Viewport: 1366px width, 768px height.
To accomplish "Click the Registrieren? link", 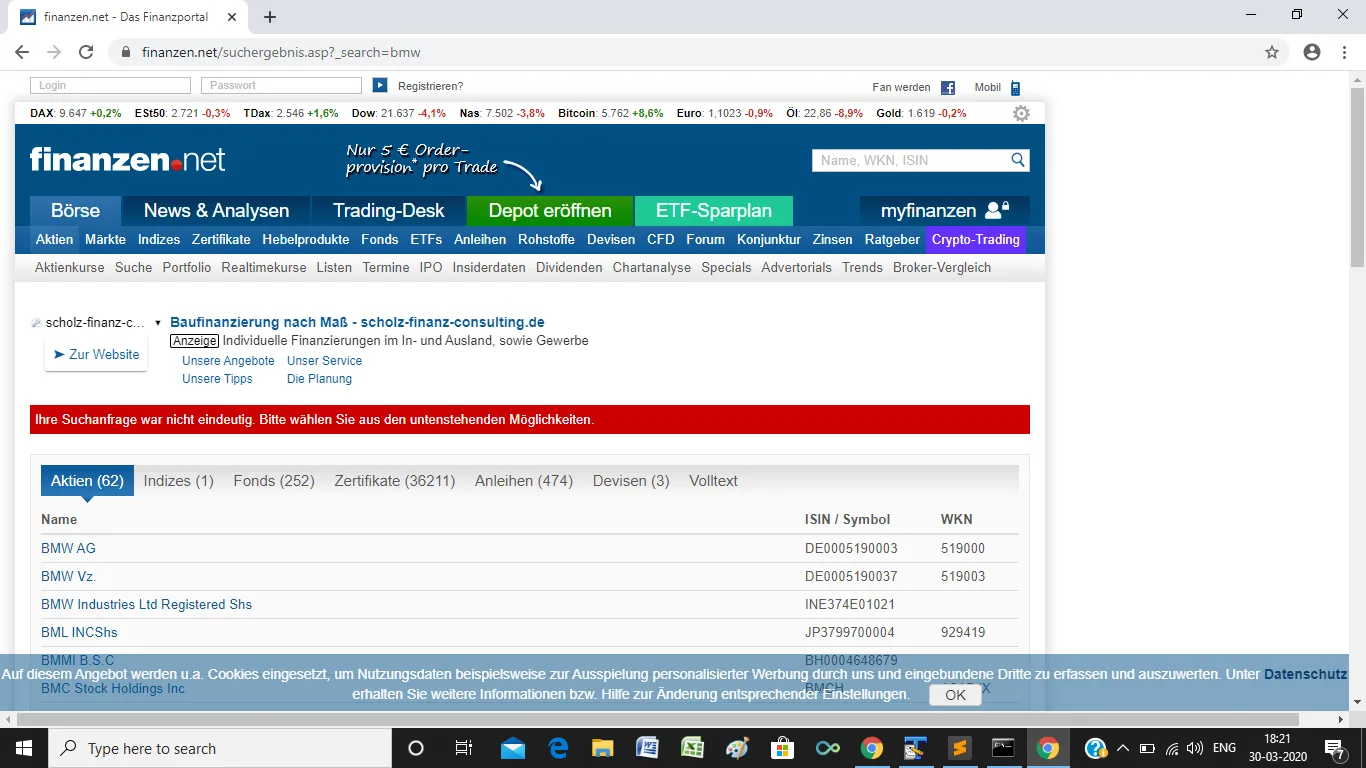I will pyautogui.click(x=430, y=87).
